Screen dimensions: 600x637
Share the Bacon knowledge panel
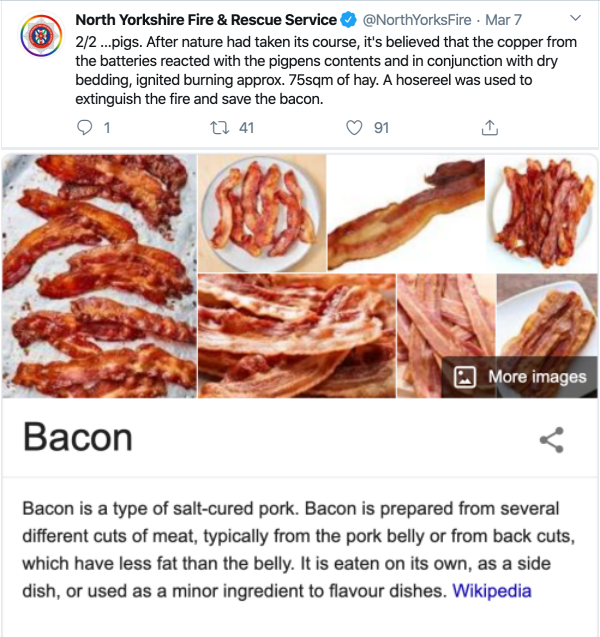(x=552, y=440)
